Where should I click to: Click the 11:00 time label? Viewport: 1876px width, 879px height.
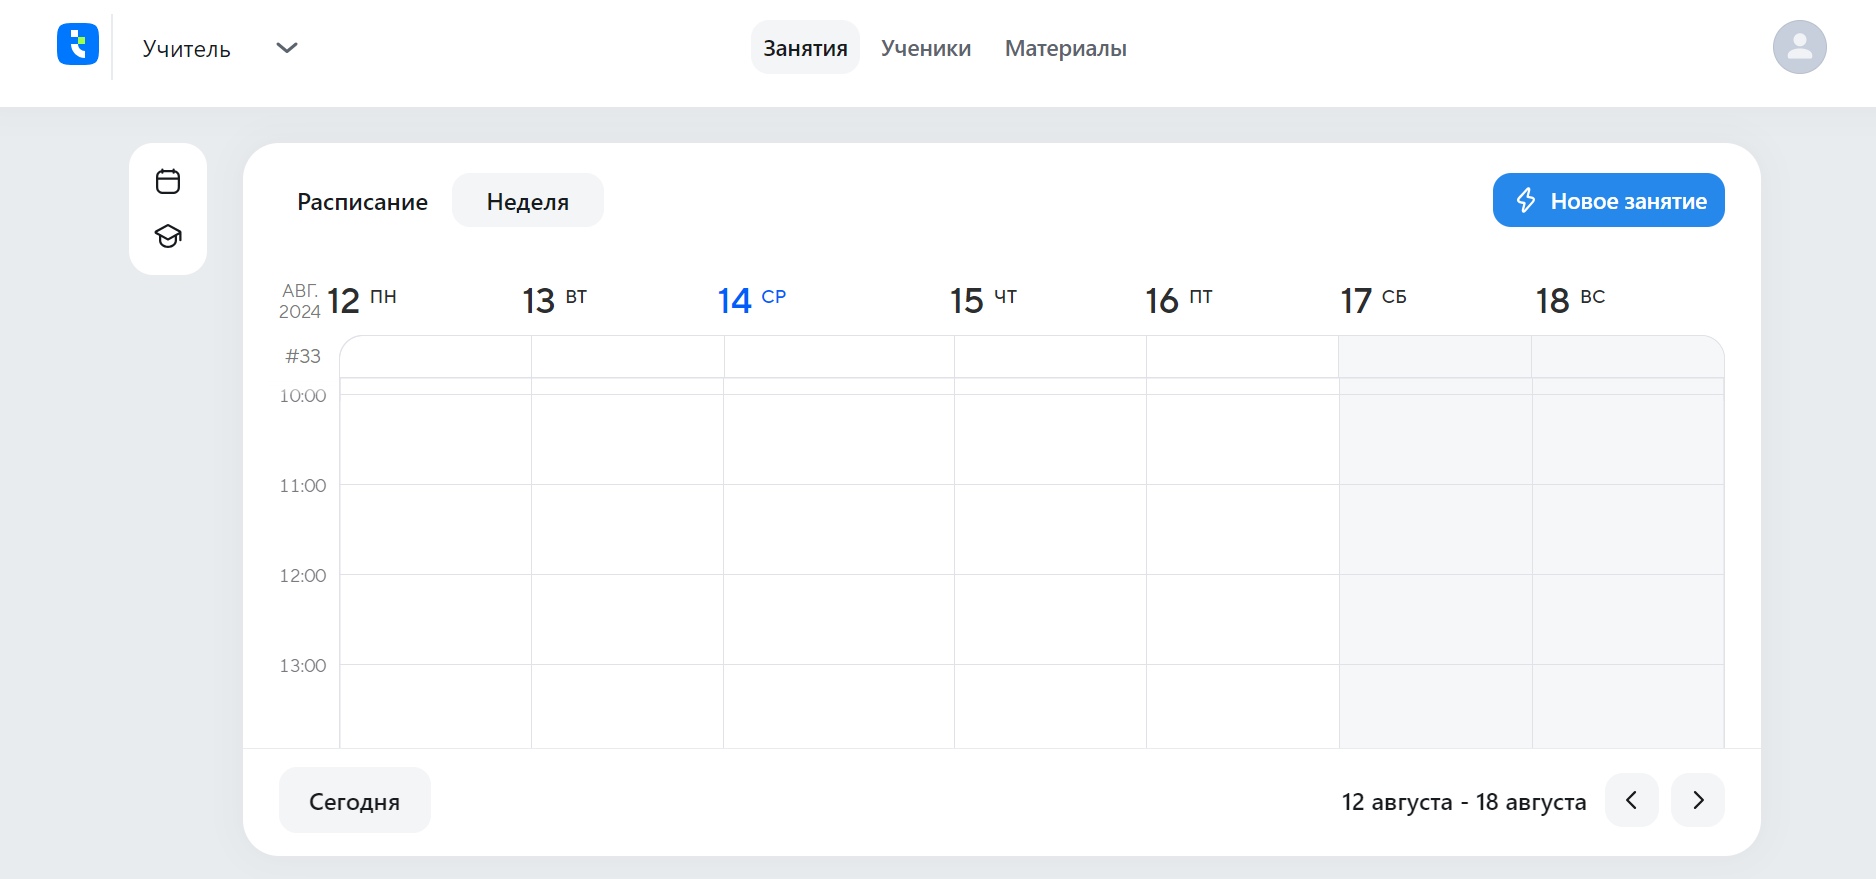pos(303,486)
